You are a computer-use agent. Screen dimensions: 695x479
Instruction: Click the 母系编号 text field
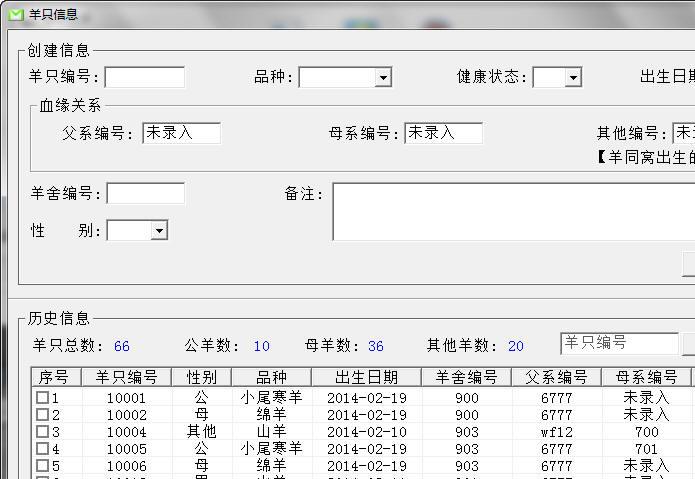443,133
